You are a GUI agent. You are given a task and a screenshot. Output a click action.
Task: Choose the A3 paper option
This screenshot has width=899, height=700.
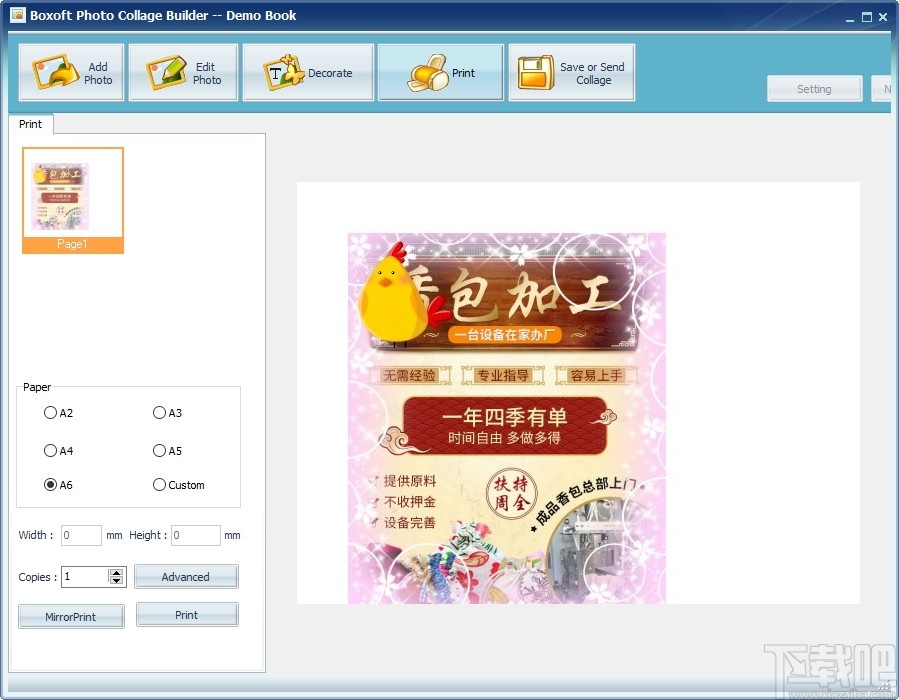[x=159, y=413]
